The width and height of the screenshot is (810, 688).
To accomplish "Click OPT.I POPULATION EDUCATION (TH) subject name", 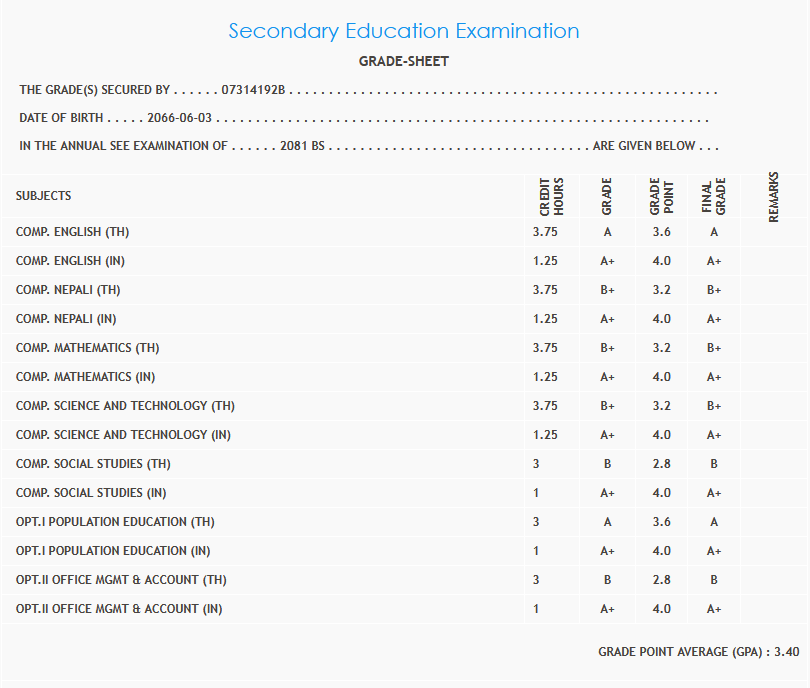I will (115, 522).
